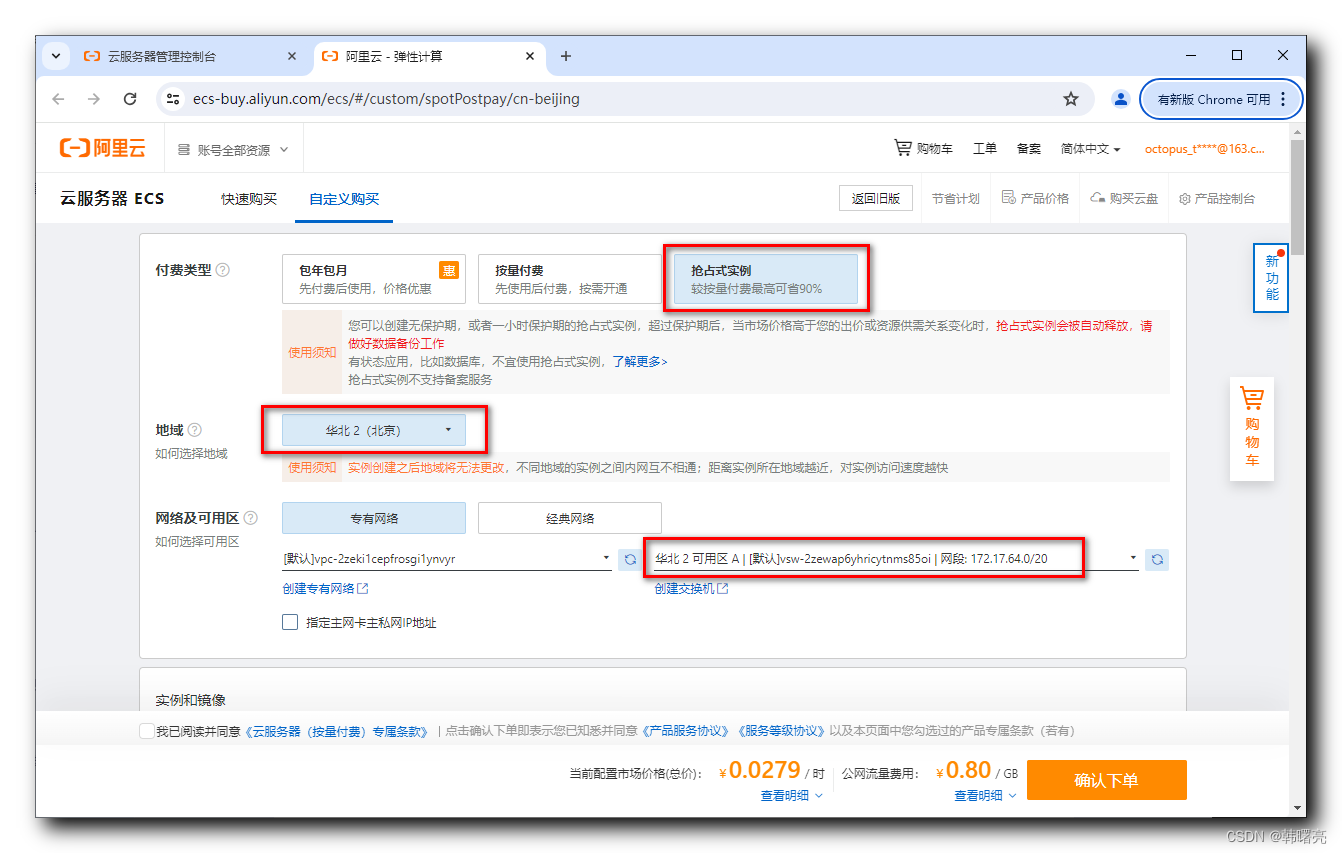Screen dimensions: 1342x853
Task: Refresh the VPC list with refresh icon
Action: click(x=630, y=559)
